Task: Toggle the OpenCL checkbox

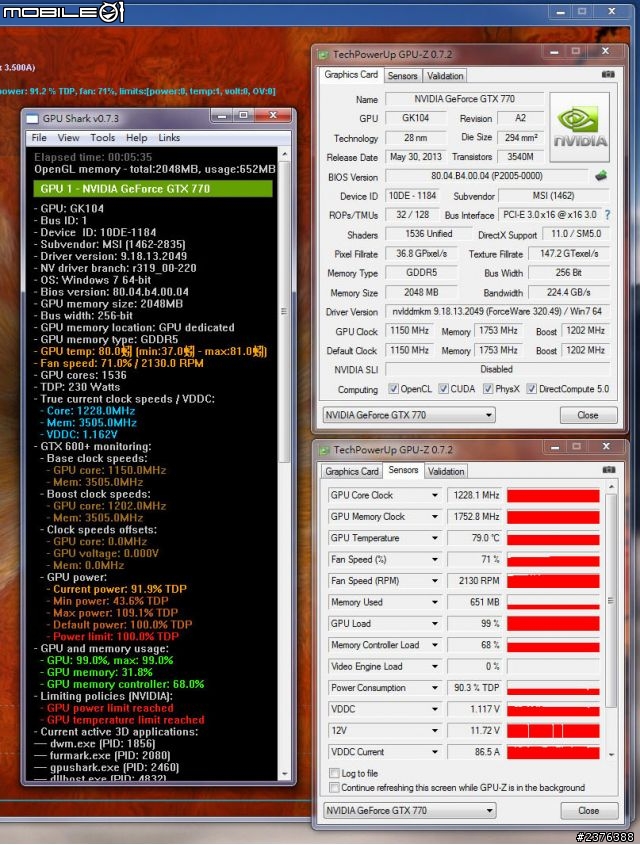Action: coord(393,389)
